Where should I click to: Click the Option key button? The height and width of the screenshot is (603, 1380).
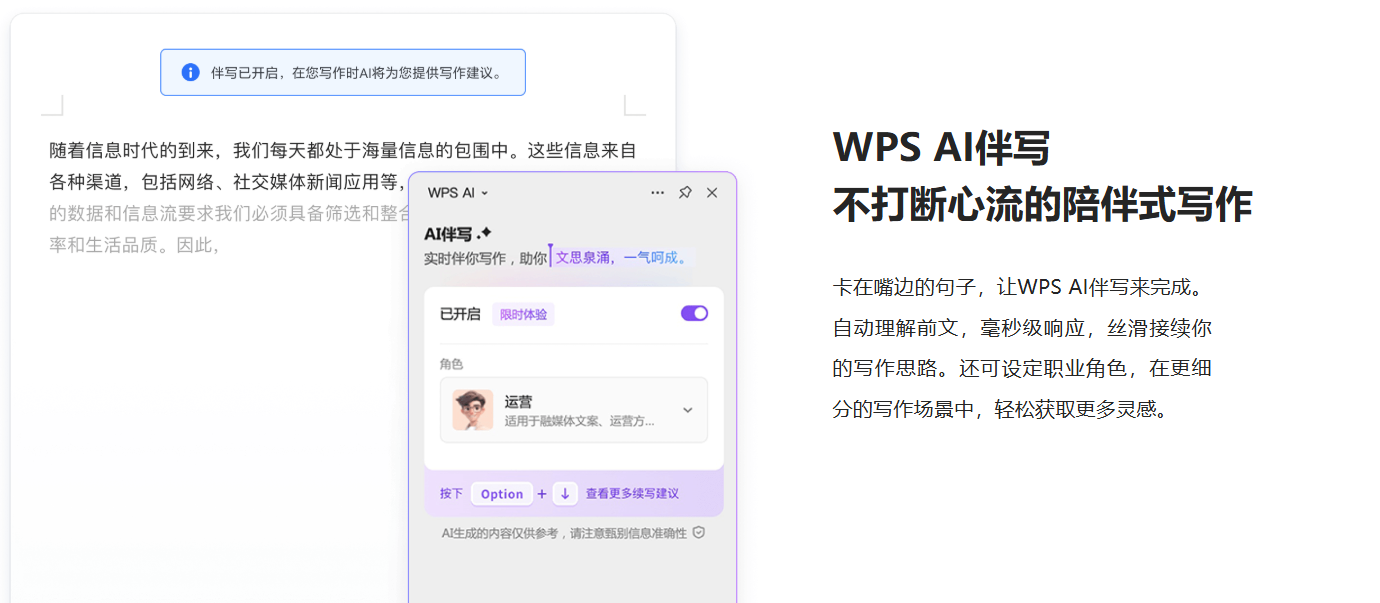(502, 494)
